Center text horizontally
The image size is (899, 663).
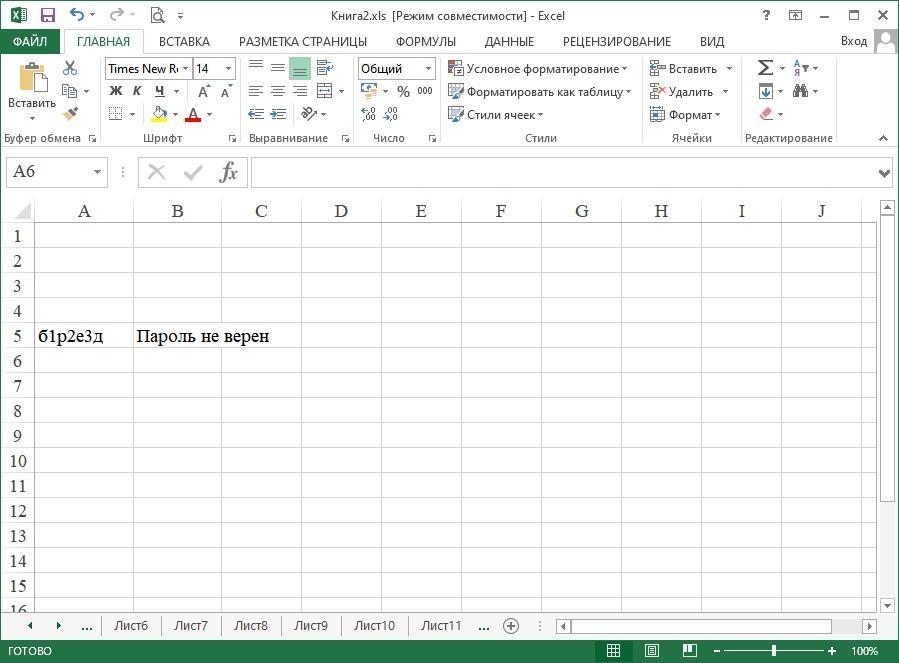click(278, 91)
